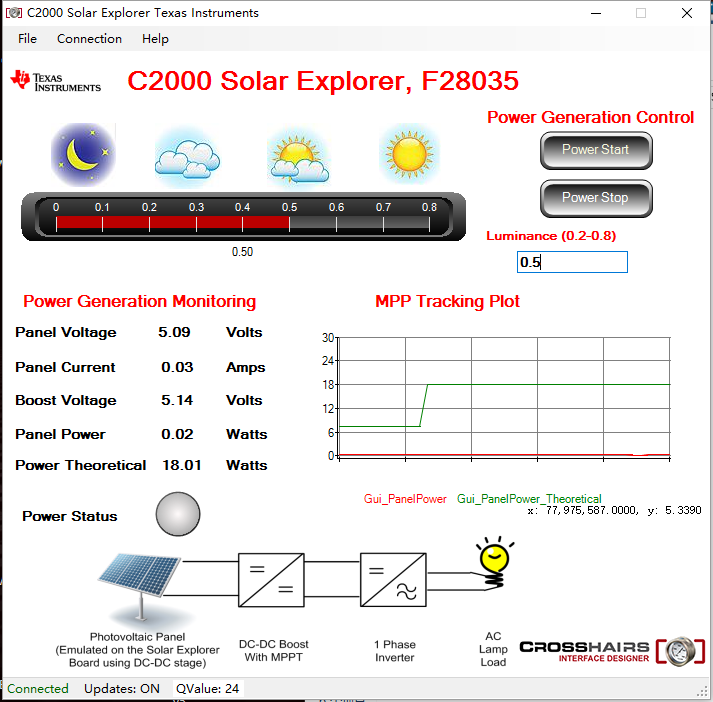
Task: Click inside the MPP Tracking Plot chart
Action: tap(505, 396)
